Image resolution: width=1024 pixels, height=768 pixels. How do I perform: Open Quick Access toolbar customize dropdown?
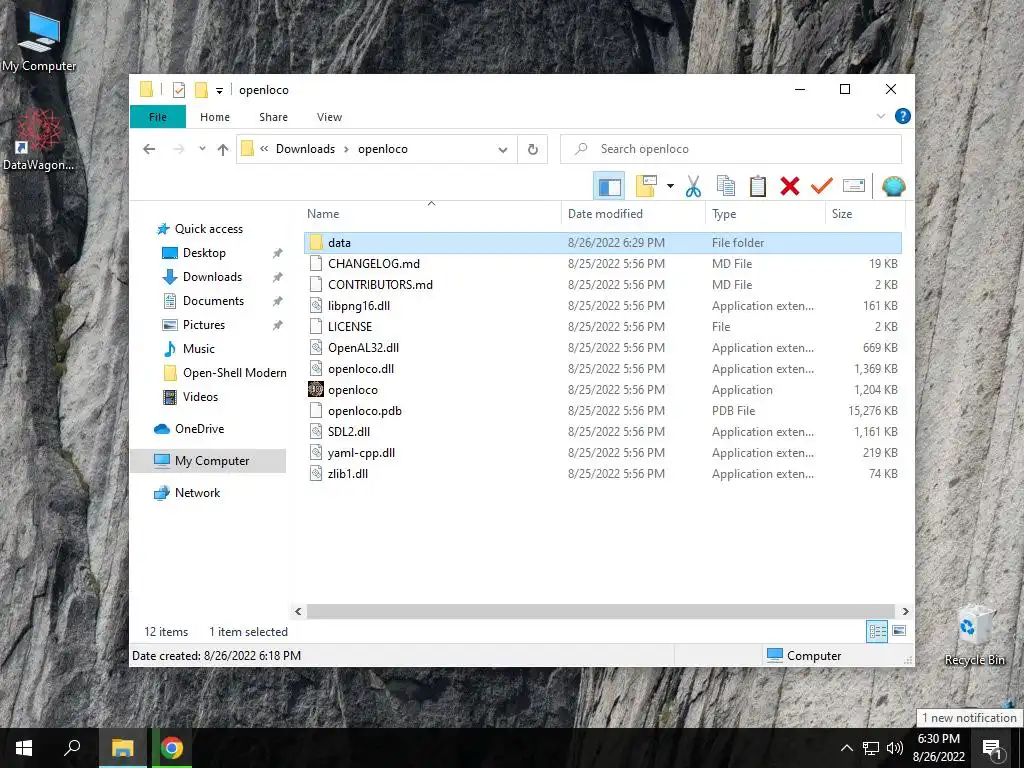pyautogui.click(x=219, y=91)
